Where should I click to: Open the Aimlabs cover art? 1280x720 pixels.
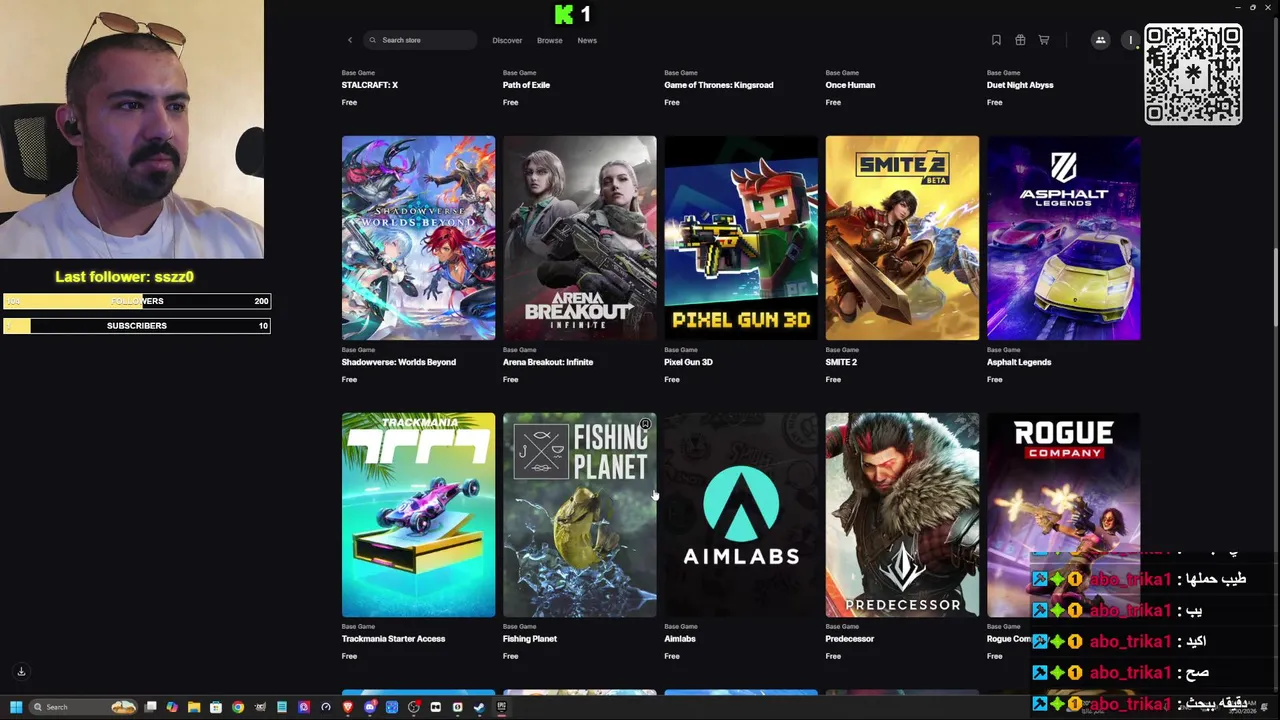[741, 515]
